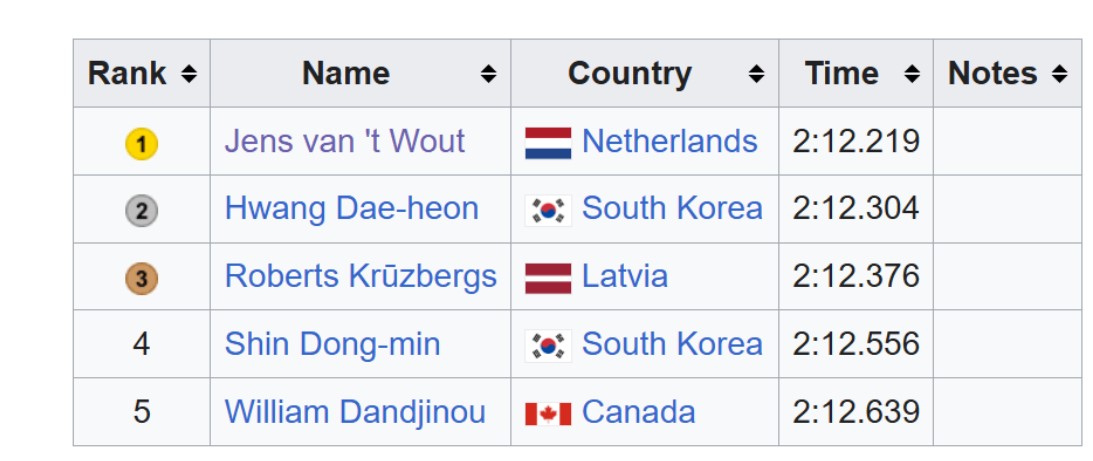Click South Korea flag beside Shin Dong-min
The width and height of the screenshot is (1093, 461).
click(x=548, y=346)
